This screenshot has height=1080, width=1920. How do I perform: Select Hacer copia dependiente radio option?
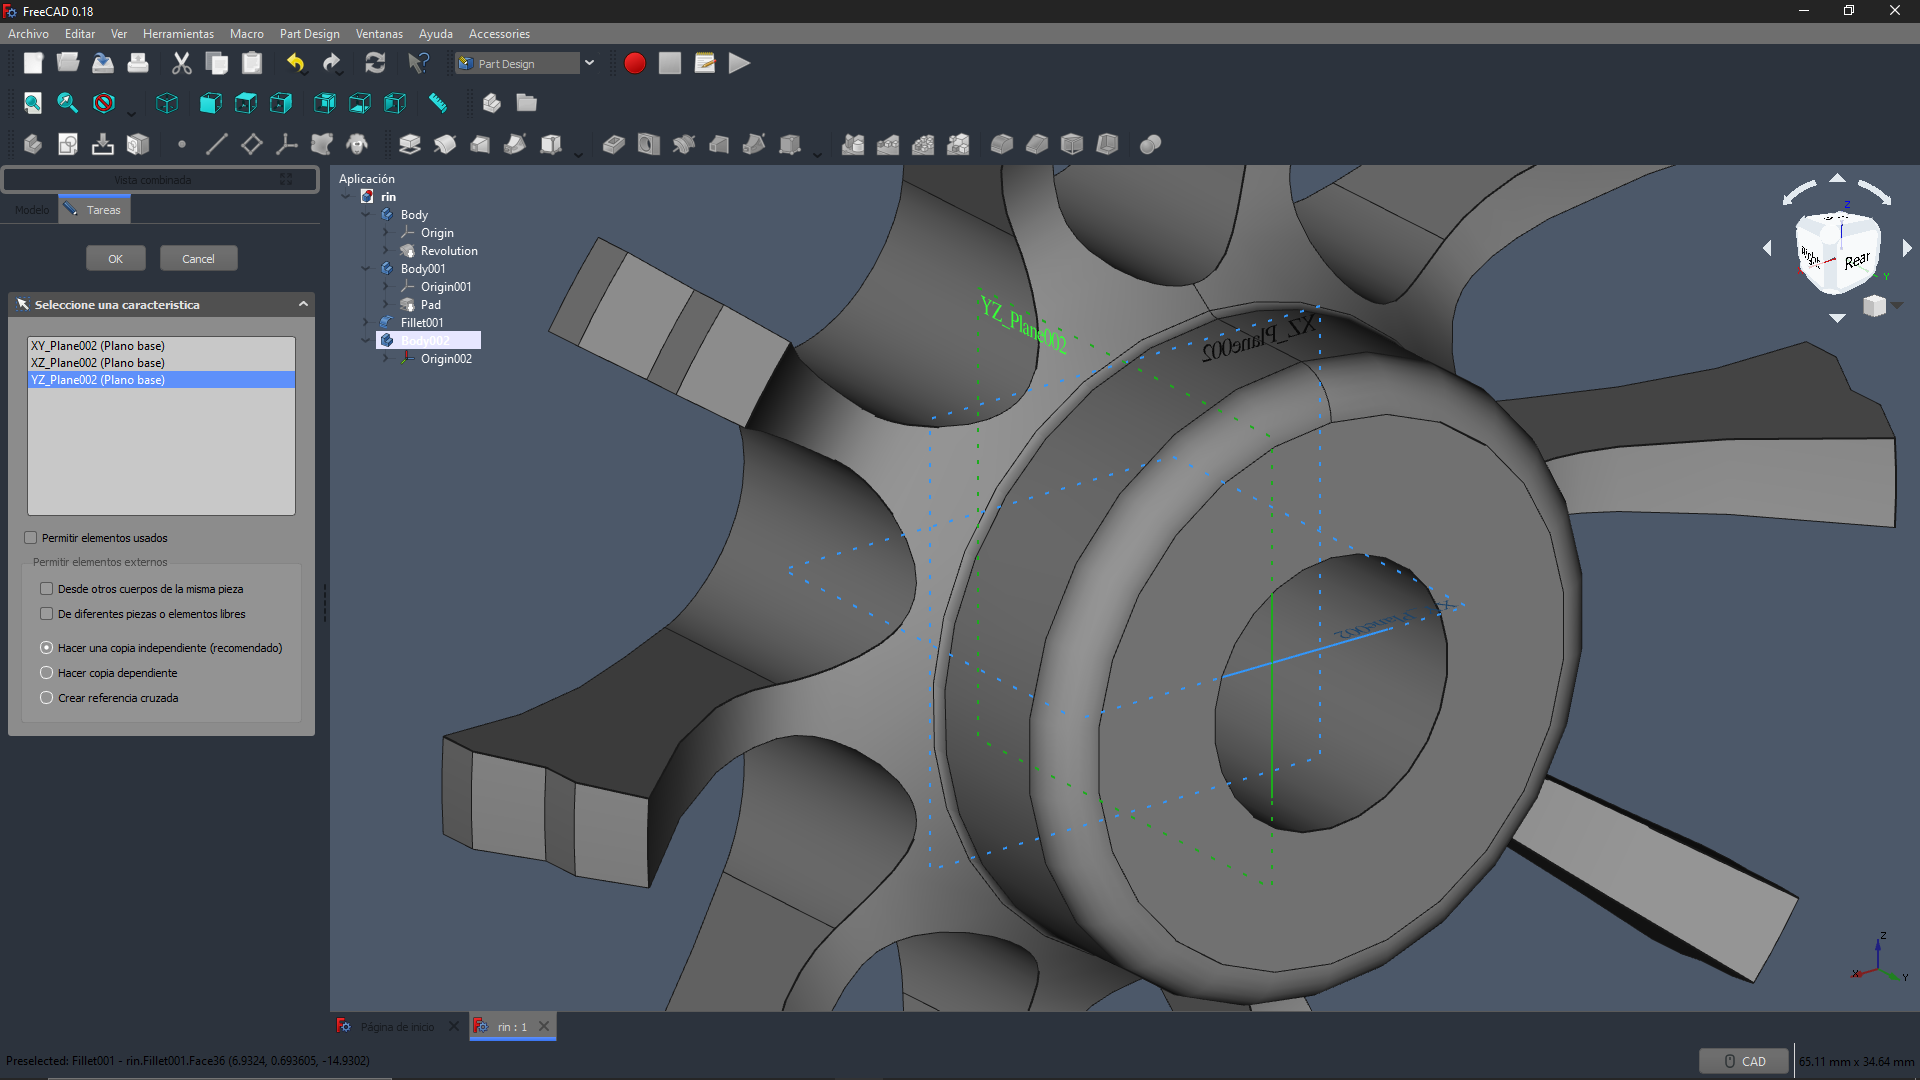47,673
